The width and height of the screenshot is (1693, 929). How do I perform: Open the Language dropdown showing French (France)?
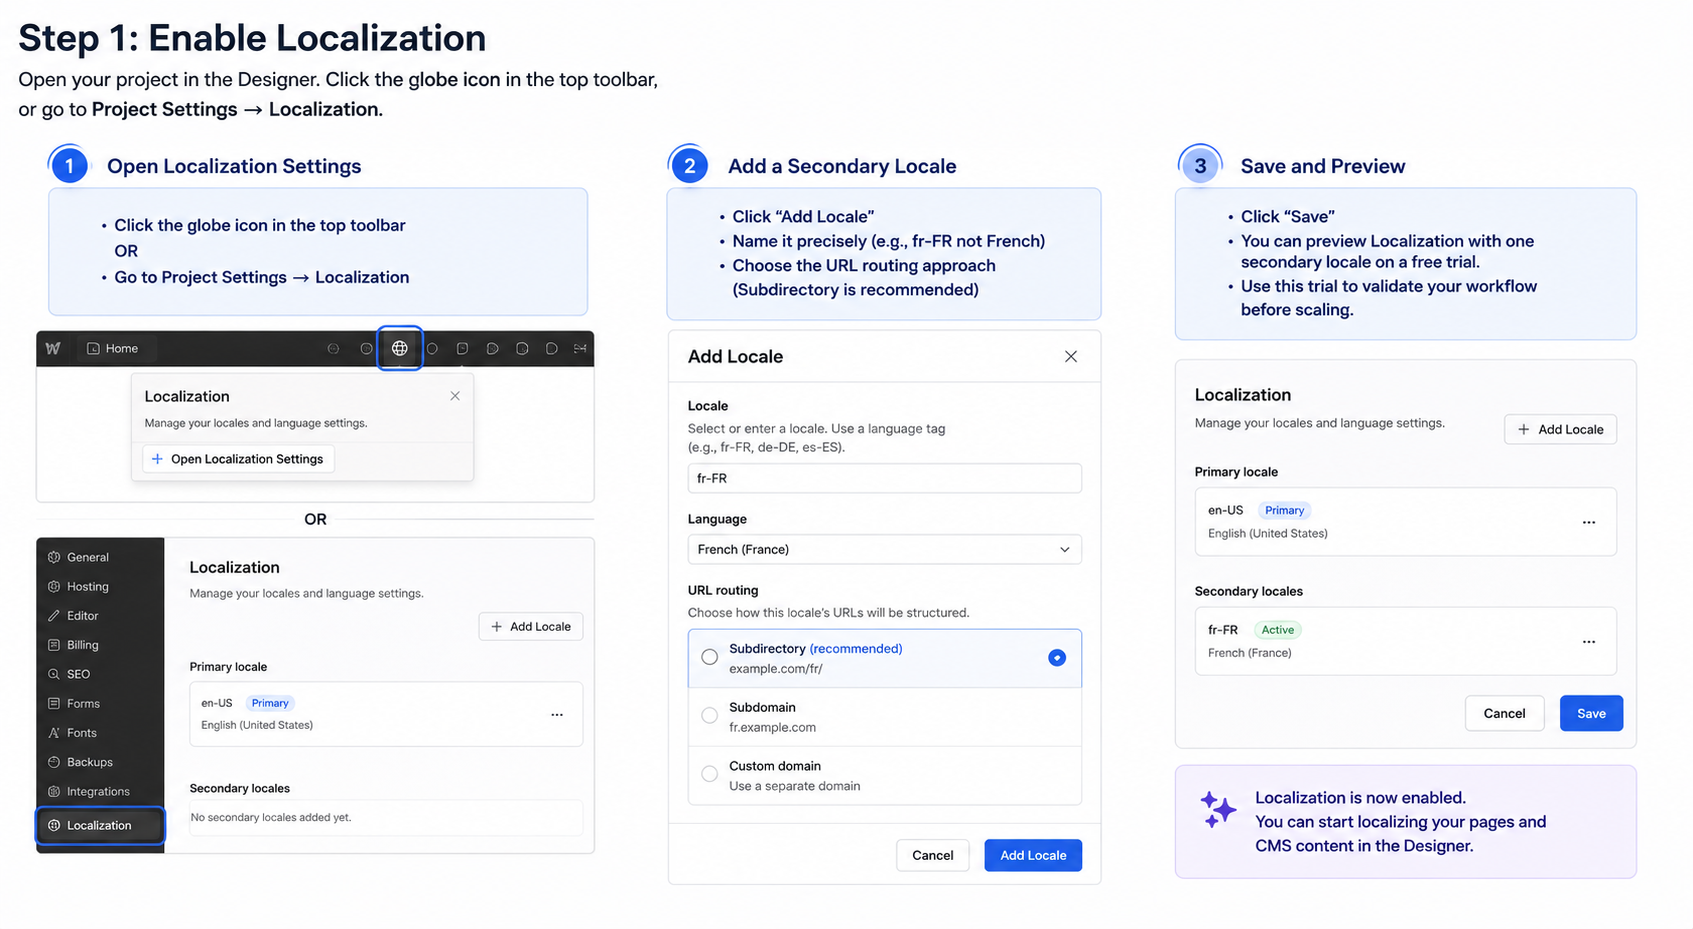[x=884, y=549]
